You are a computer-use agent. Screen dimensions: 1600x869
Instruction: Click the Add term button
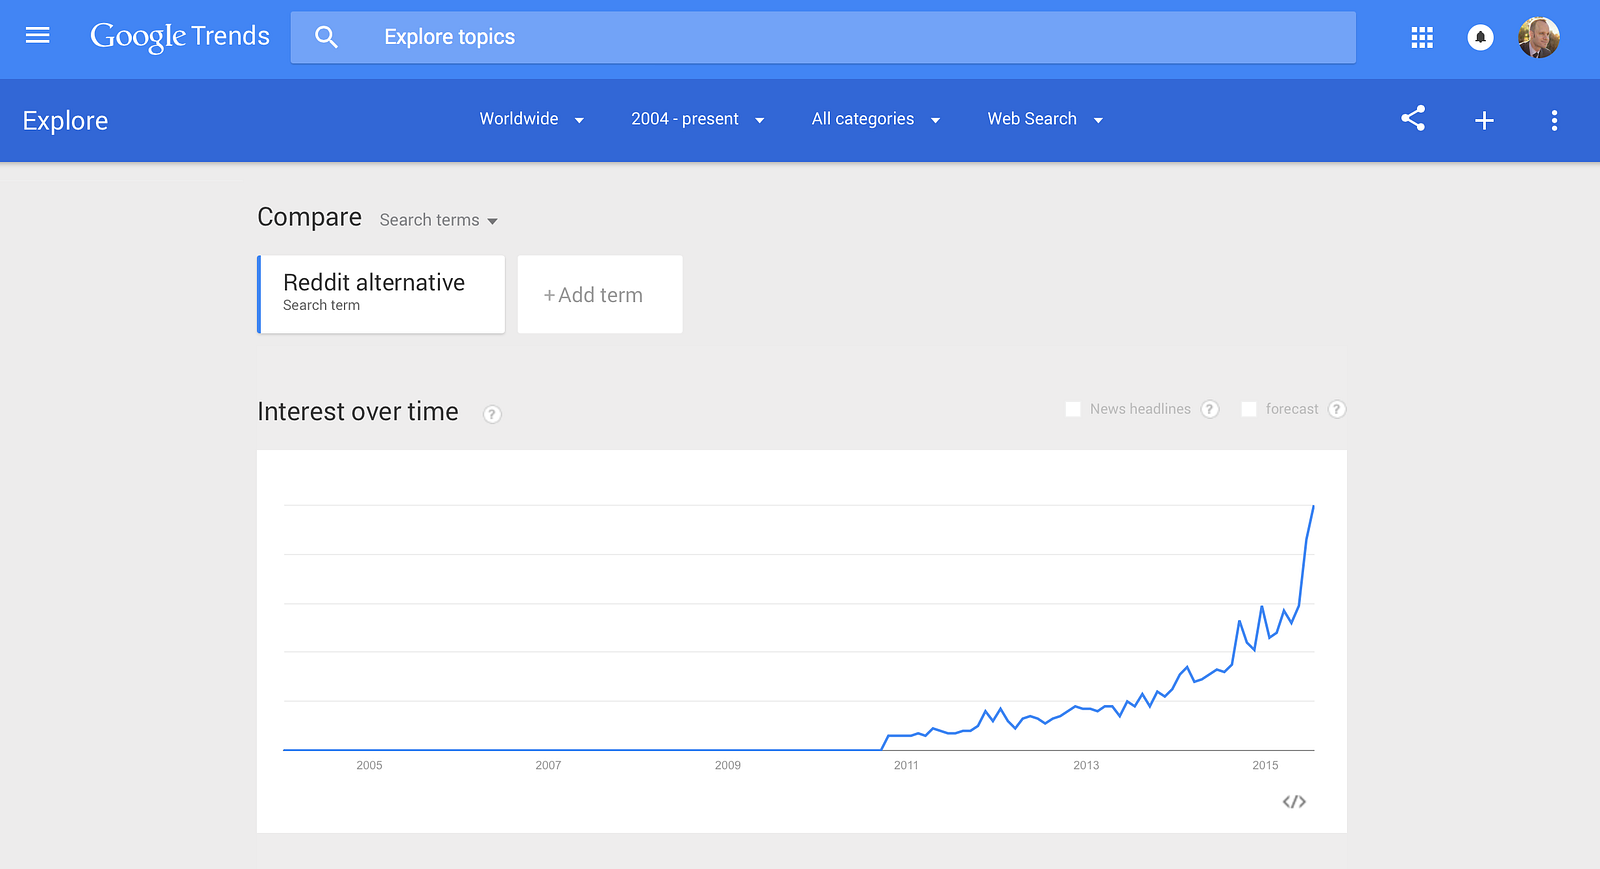point(600,295)
